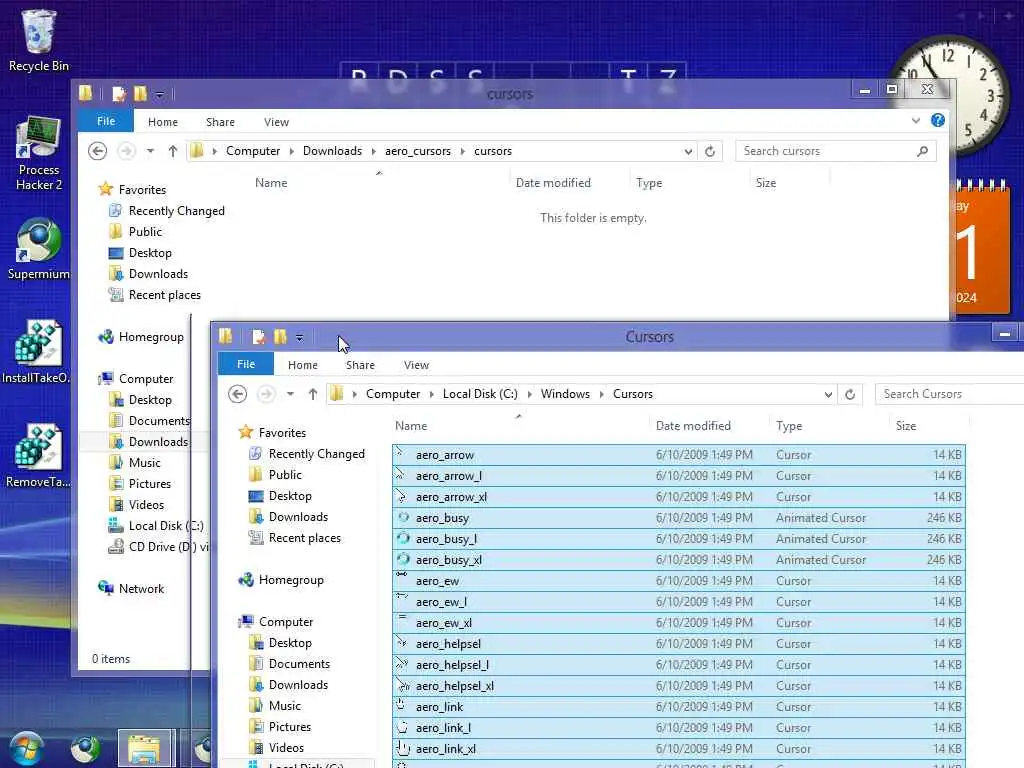This screenshot has width=1024, height=768.
Task: Select Local Disk (C:) in back window pane
Action: [166, 526]
